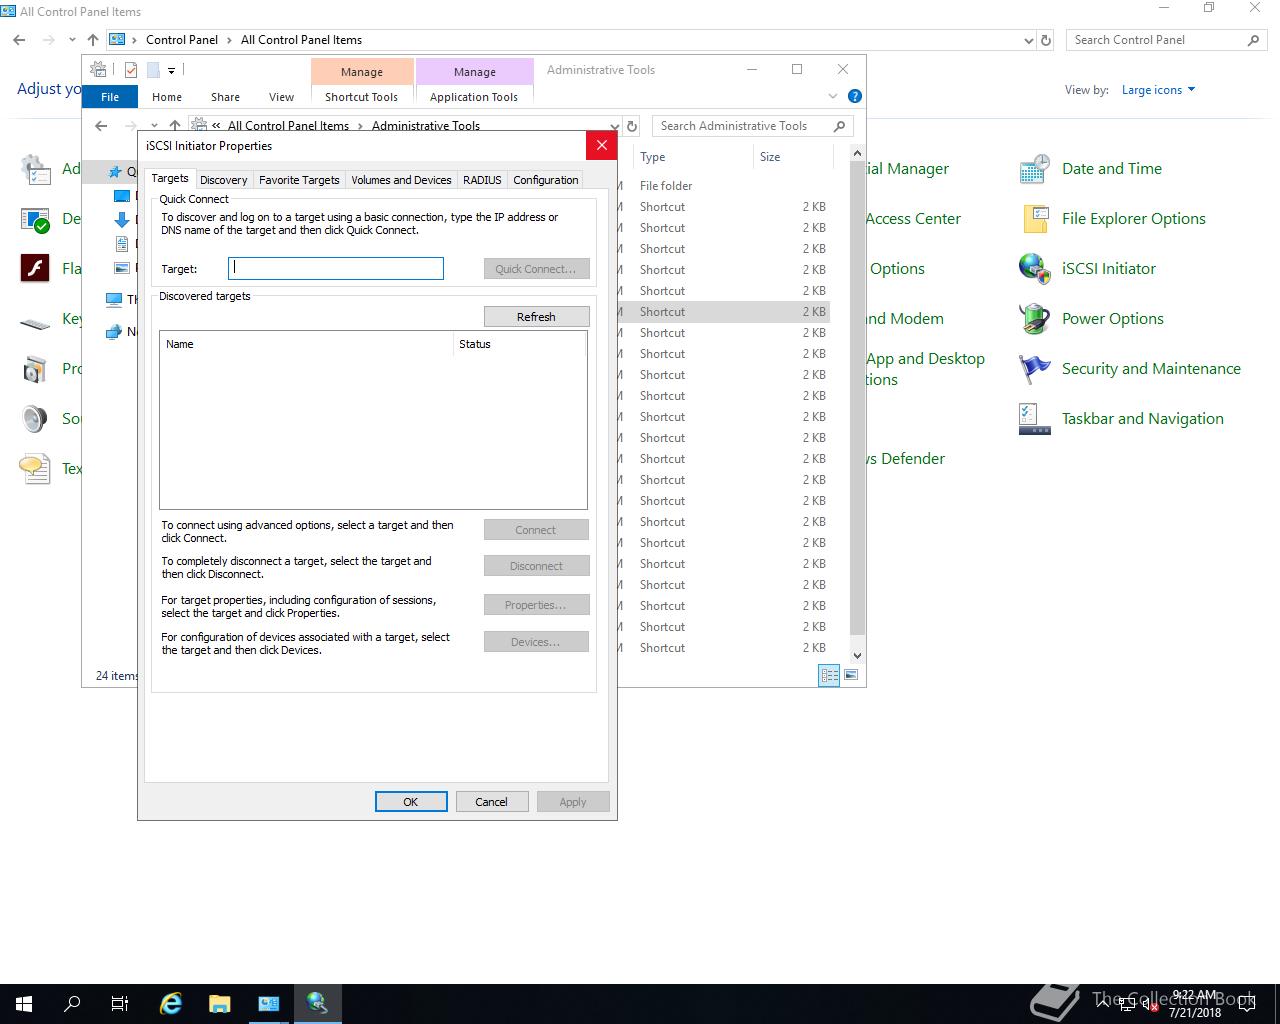Sort discovered targets by Status column
The image size is (1280, 1024).
pyautogui.click(x=519, y=344)
